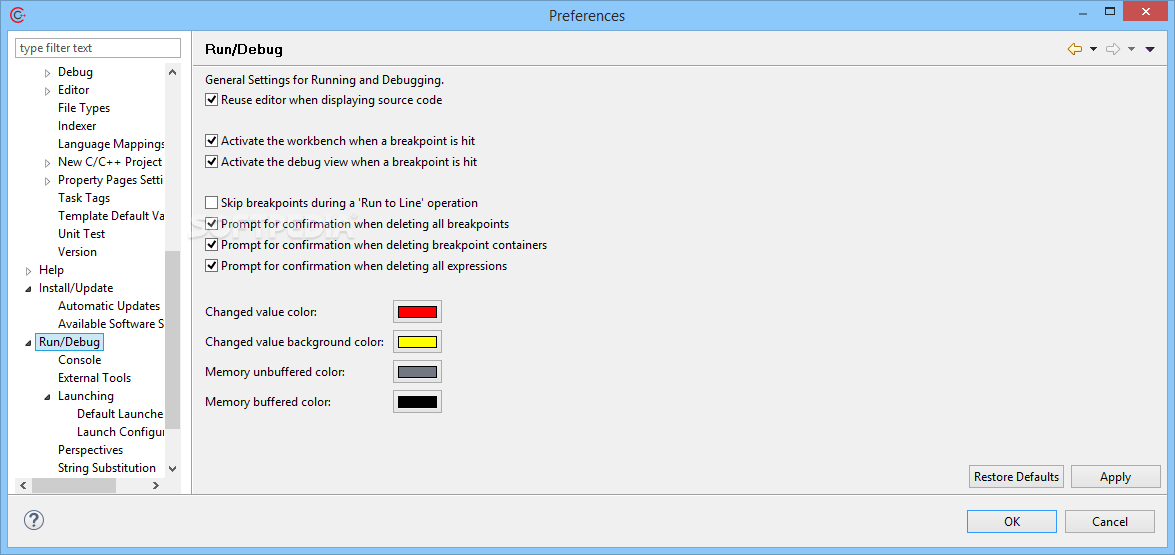The height and width of the screenshot is (555, 1175).
Task: Focus the type filter text field
Action: (98, 48)
